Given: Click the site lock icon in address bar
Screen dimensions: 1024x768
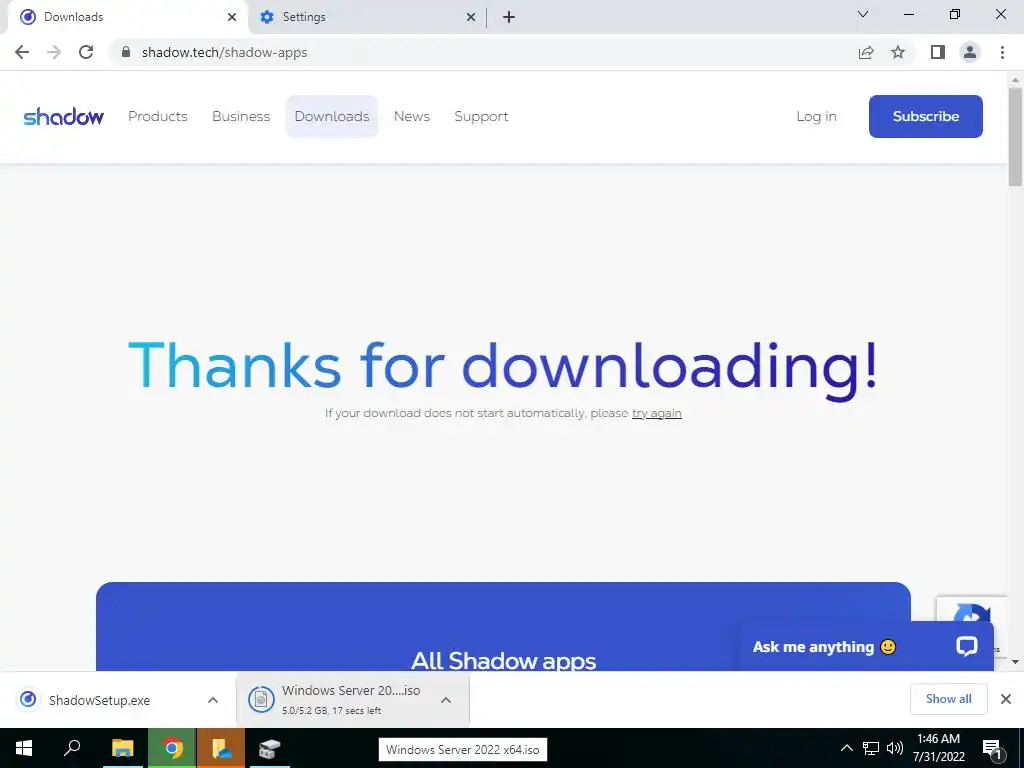Looking at the screenshot, I should pyautogui.click(x=126, y=52).
